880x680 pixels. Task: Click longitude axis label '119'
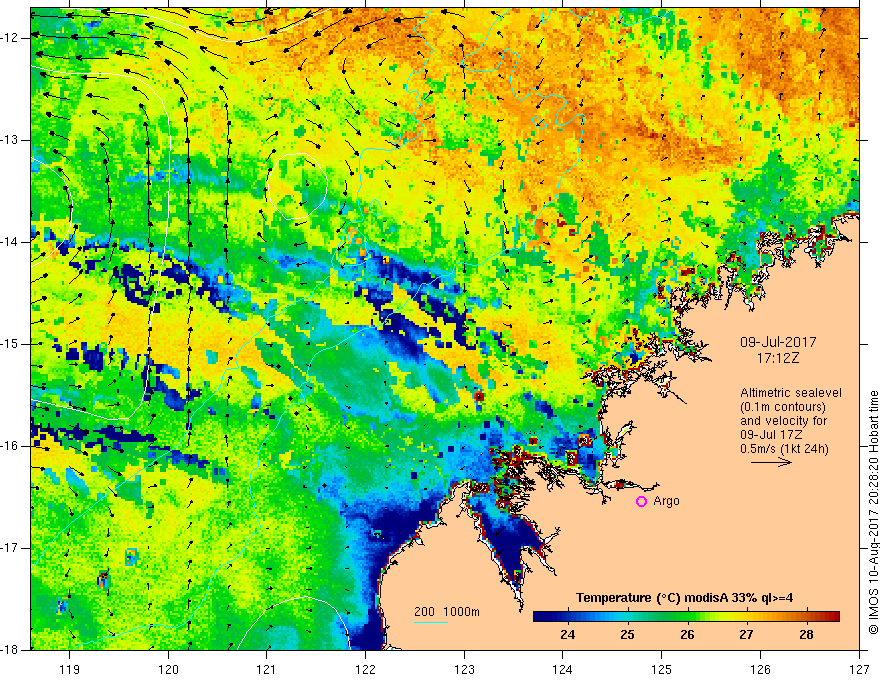coord(70,669)
